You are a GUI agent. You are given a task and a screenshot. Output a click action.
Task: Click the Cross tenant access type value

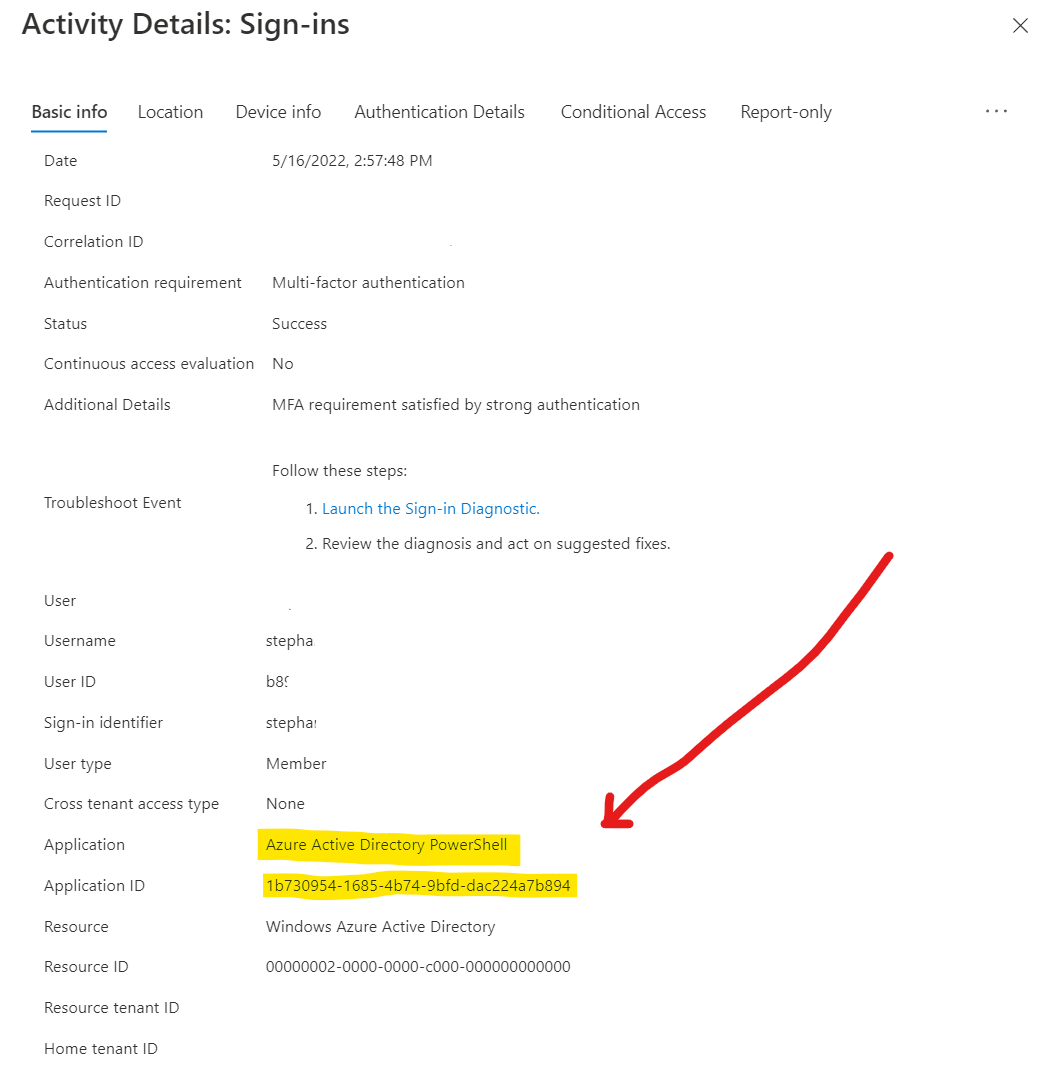[x=285, y=803]
